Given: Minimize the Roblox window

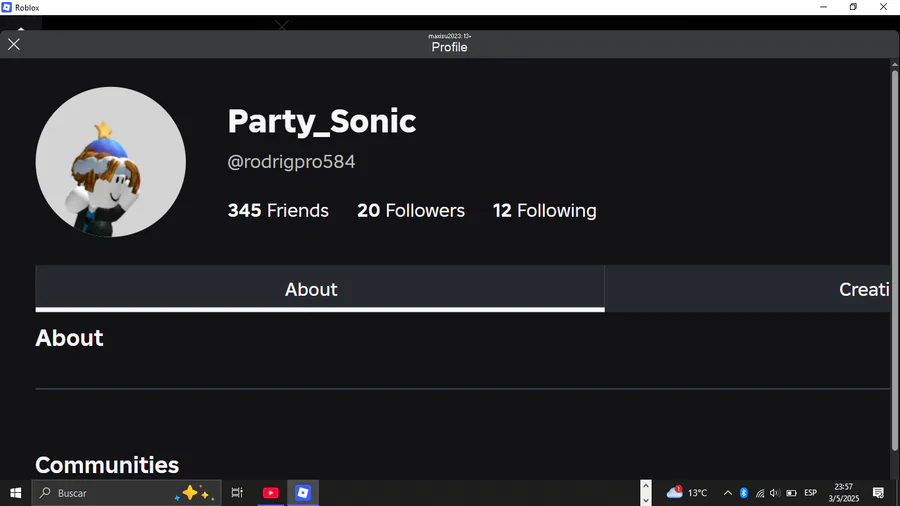Looking at the screenshot, I should click(x=824, y=7).
